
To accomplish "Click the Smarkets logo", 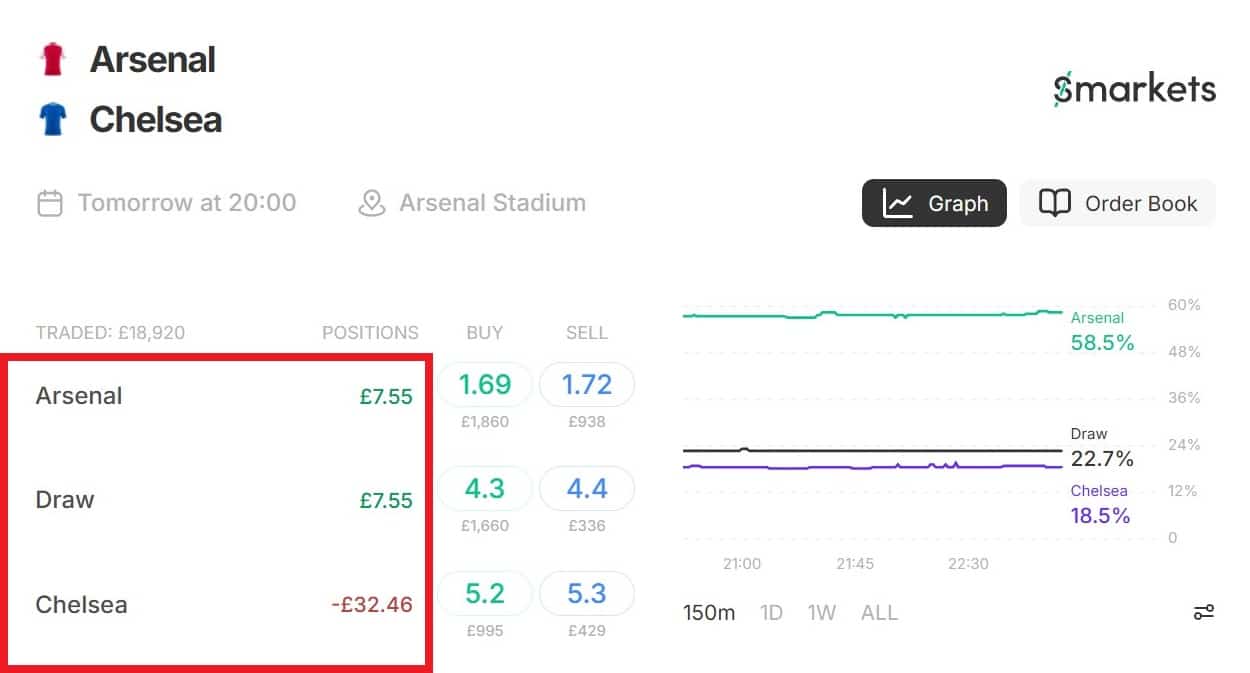I will click(1134, 90).
